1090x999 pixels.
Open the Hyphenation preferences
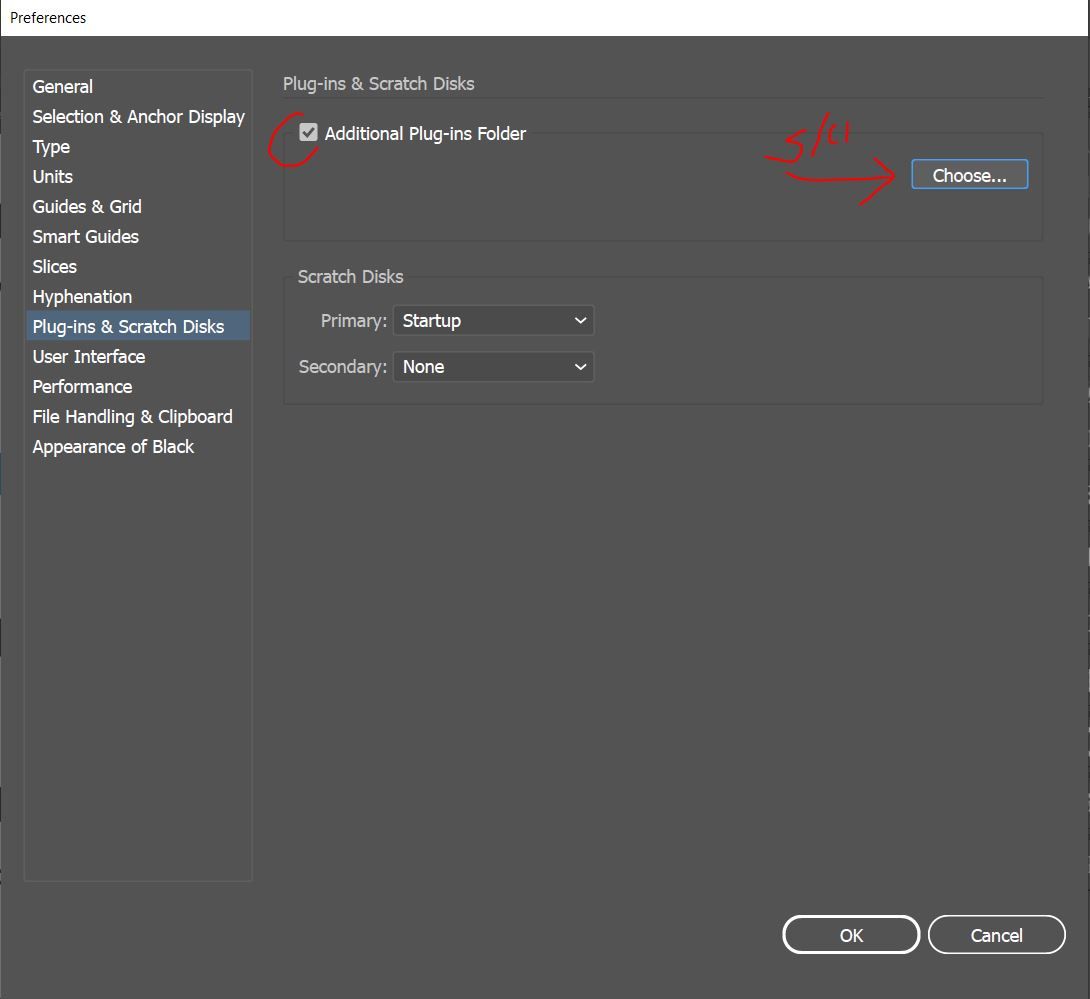[x=82, y=297]
